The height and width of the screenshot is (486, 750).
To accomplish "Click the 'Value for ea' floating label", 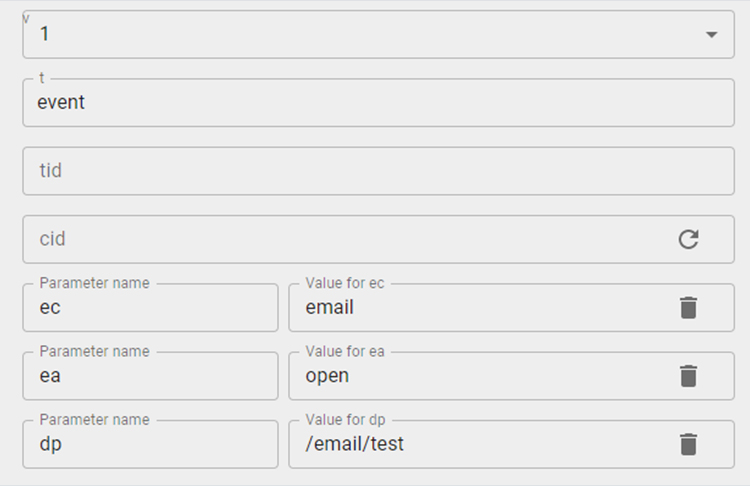I will pos(345,352).
